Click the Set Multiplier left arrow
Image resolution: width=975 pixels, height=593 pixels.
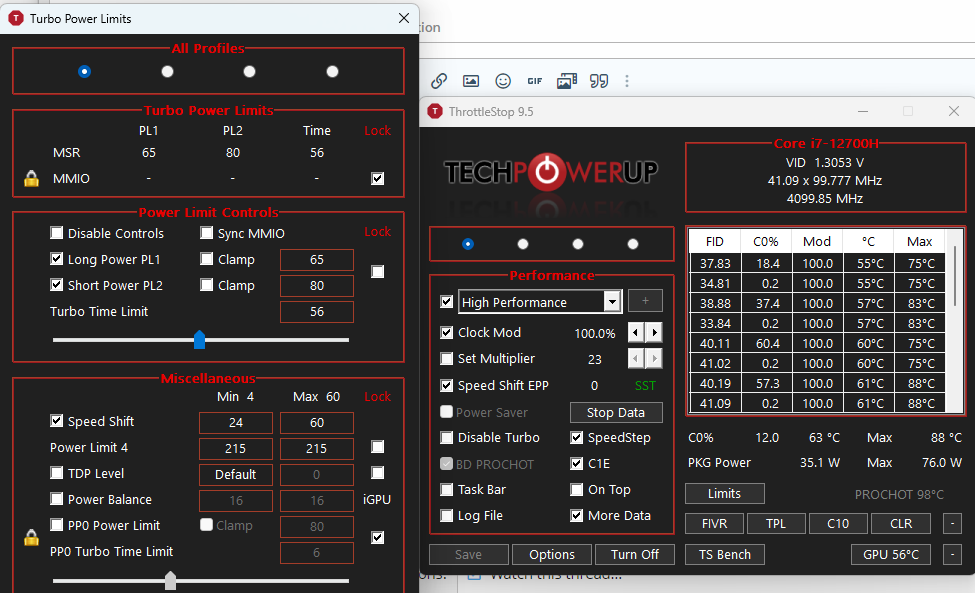[x=635, y=359]
